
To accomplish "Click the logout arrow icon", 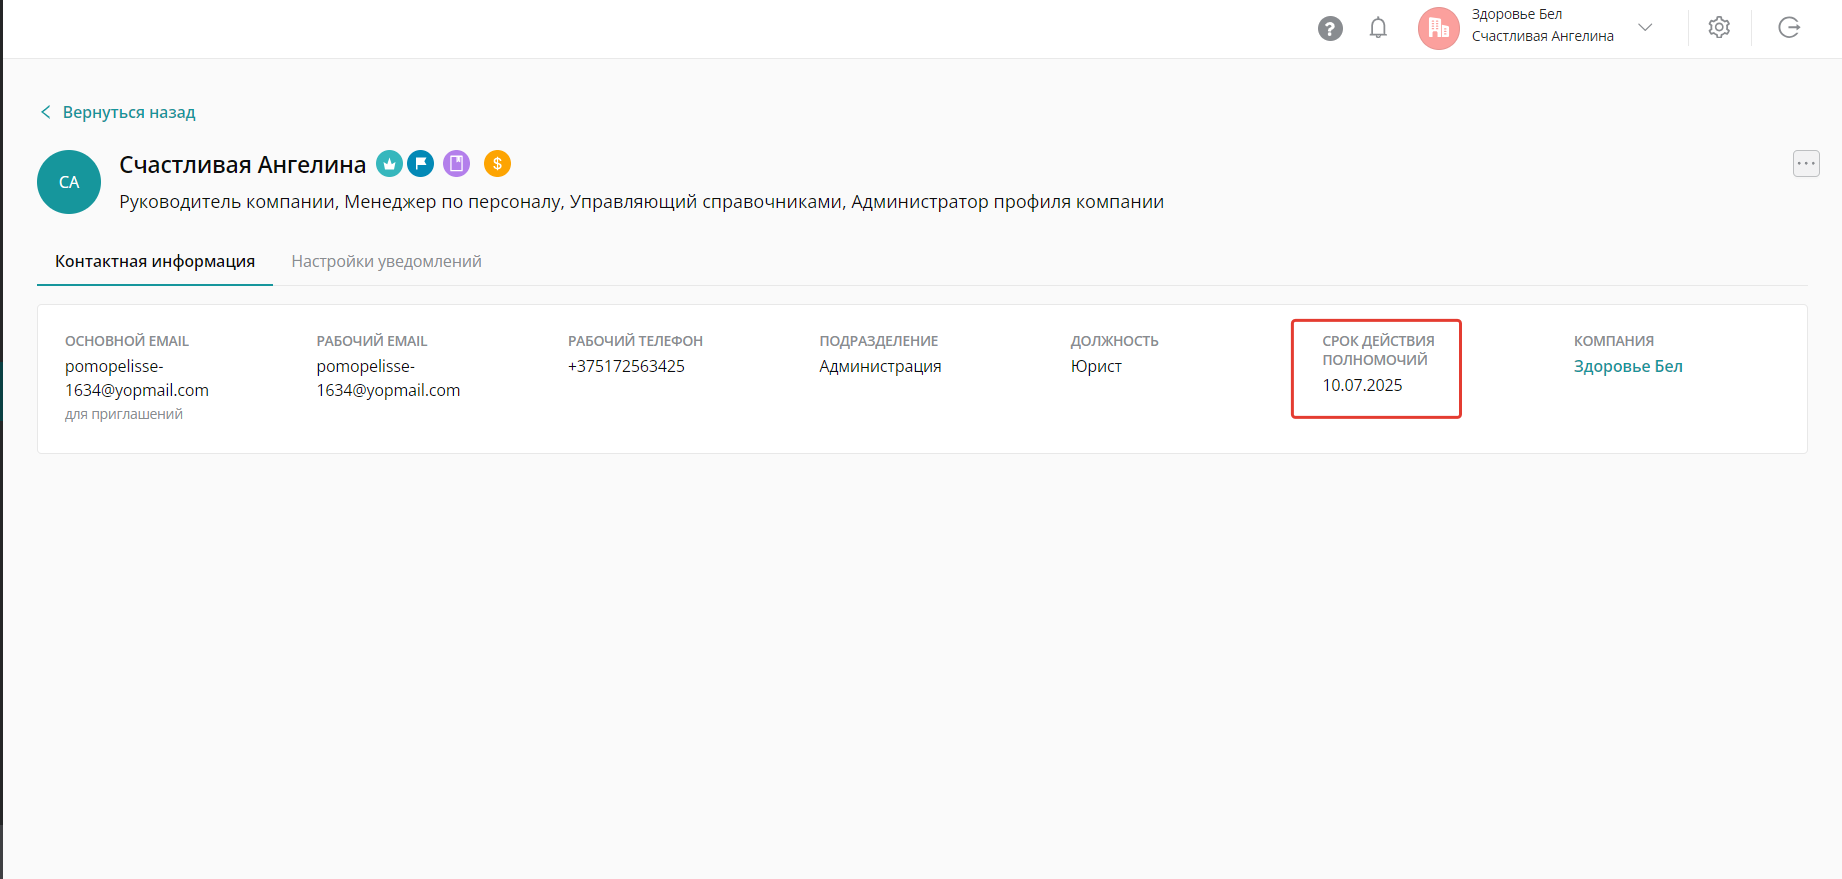I will [1789, 28].
